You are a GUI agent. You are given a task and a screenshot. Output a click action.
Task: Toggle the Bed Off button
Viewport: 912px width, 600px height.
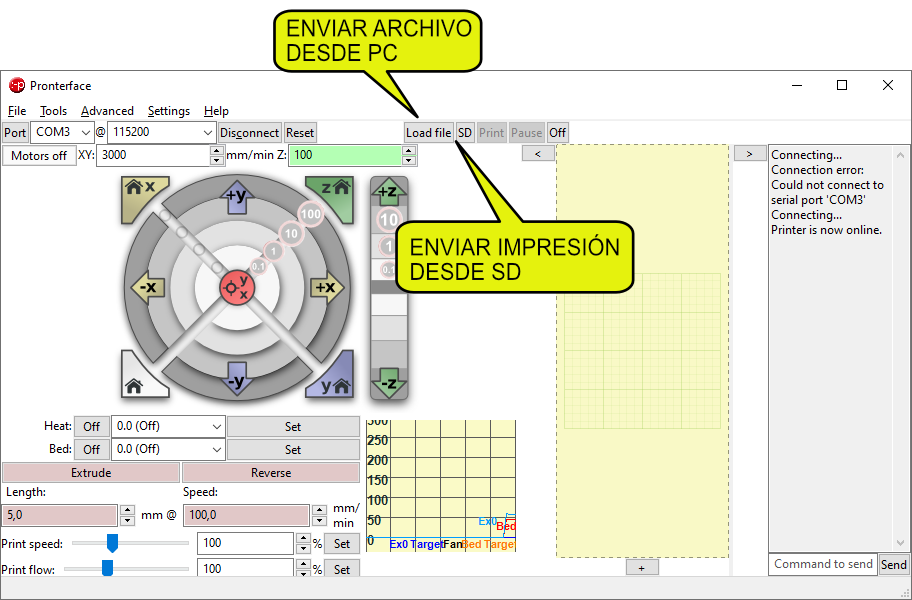pos(91,450)
